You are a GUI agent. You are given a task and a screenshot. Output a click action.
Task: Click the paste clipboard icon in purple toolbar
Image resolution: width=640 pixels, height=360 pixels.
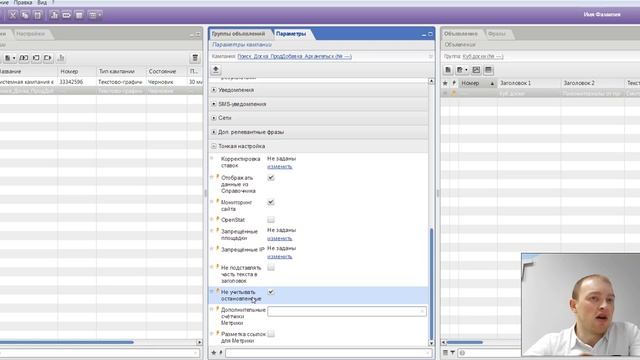point(38,15)
